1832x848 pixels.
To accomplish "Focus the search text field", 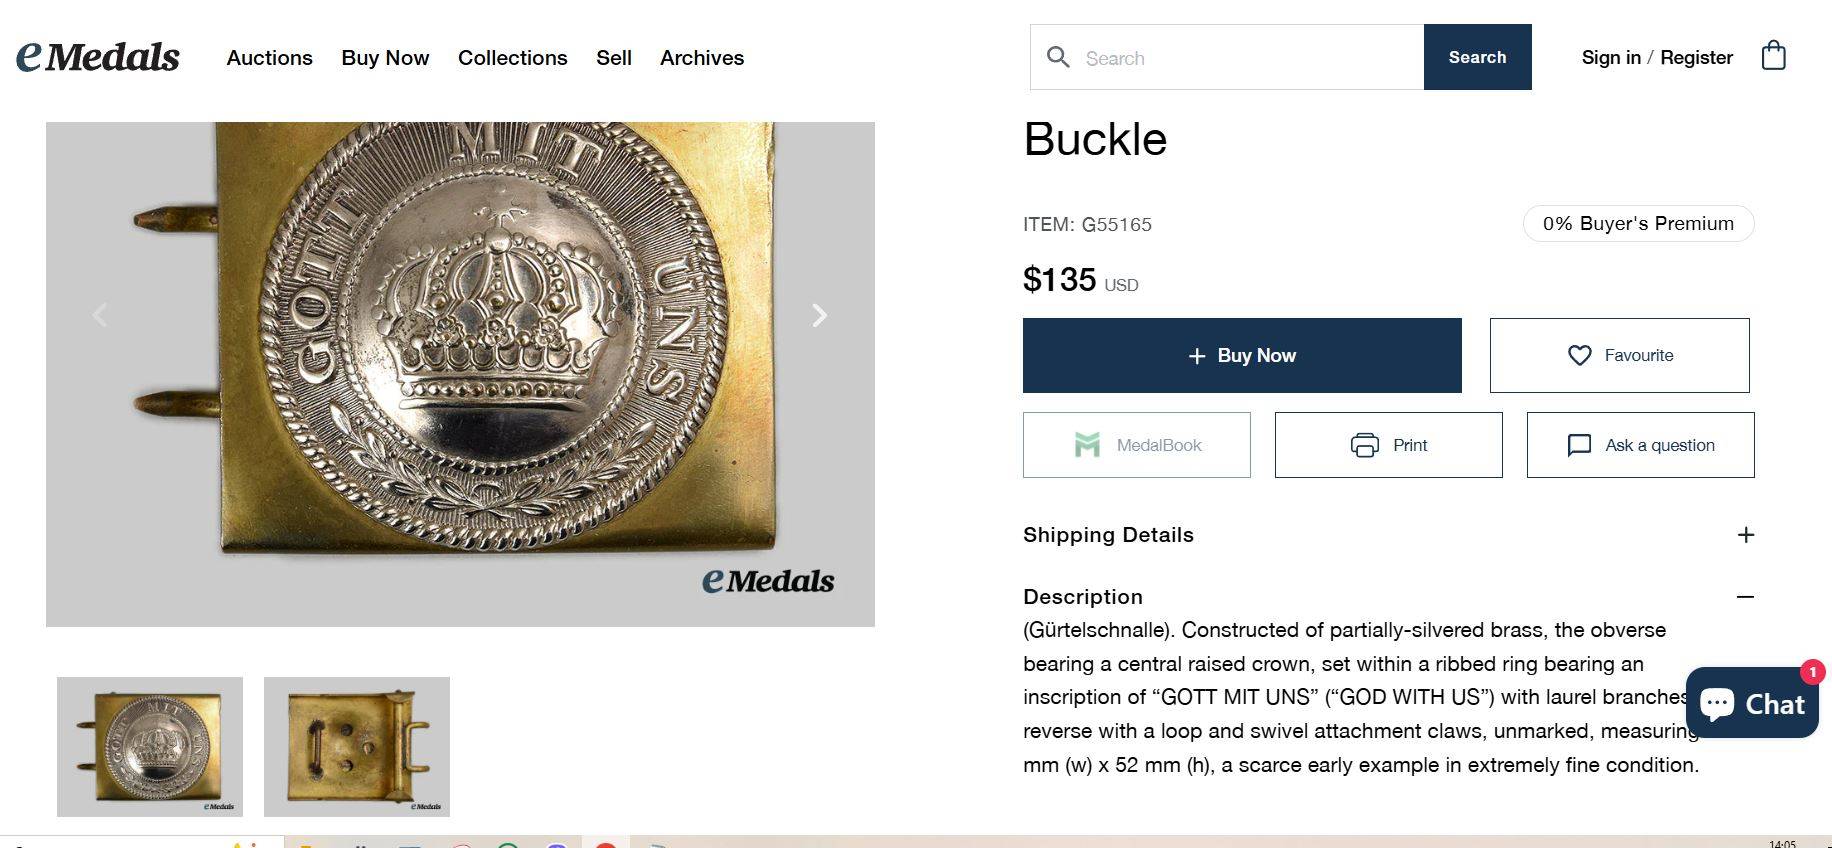I will (x=1250, y=58).
